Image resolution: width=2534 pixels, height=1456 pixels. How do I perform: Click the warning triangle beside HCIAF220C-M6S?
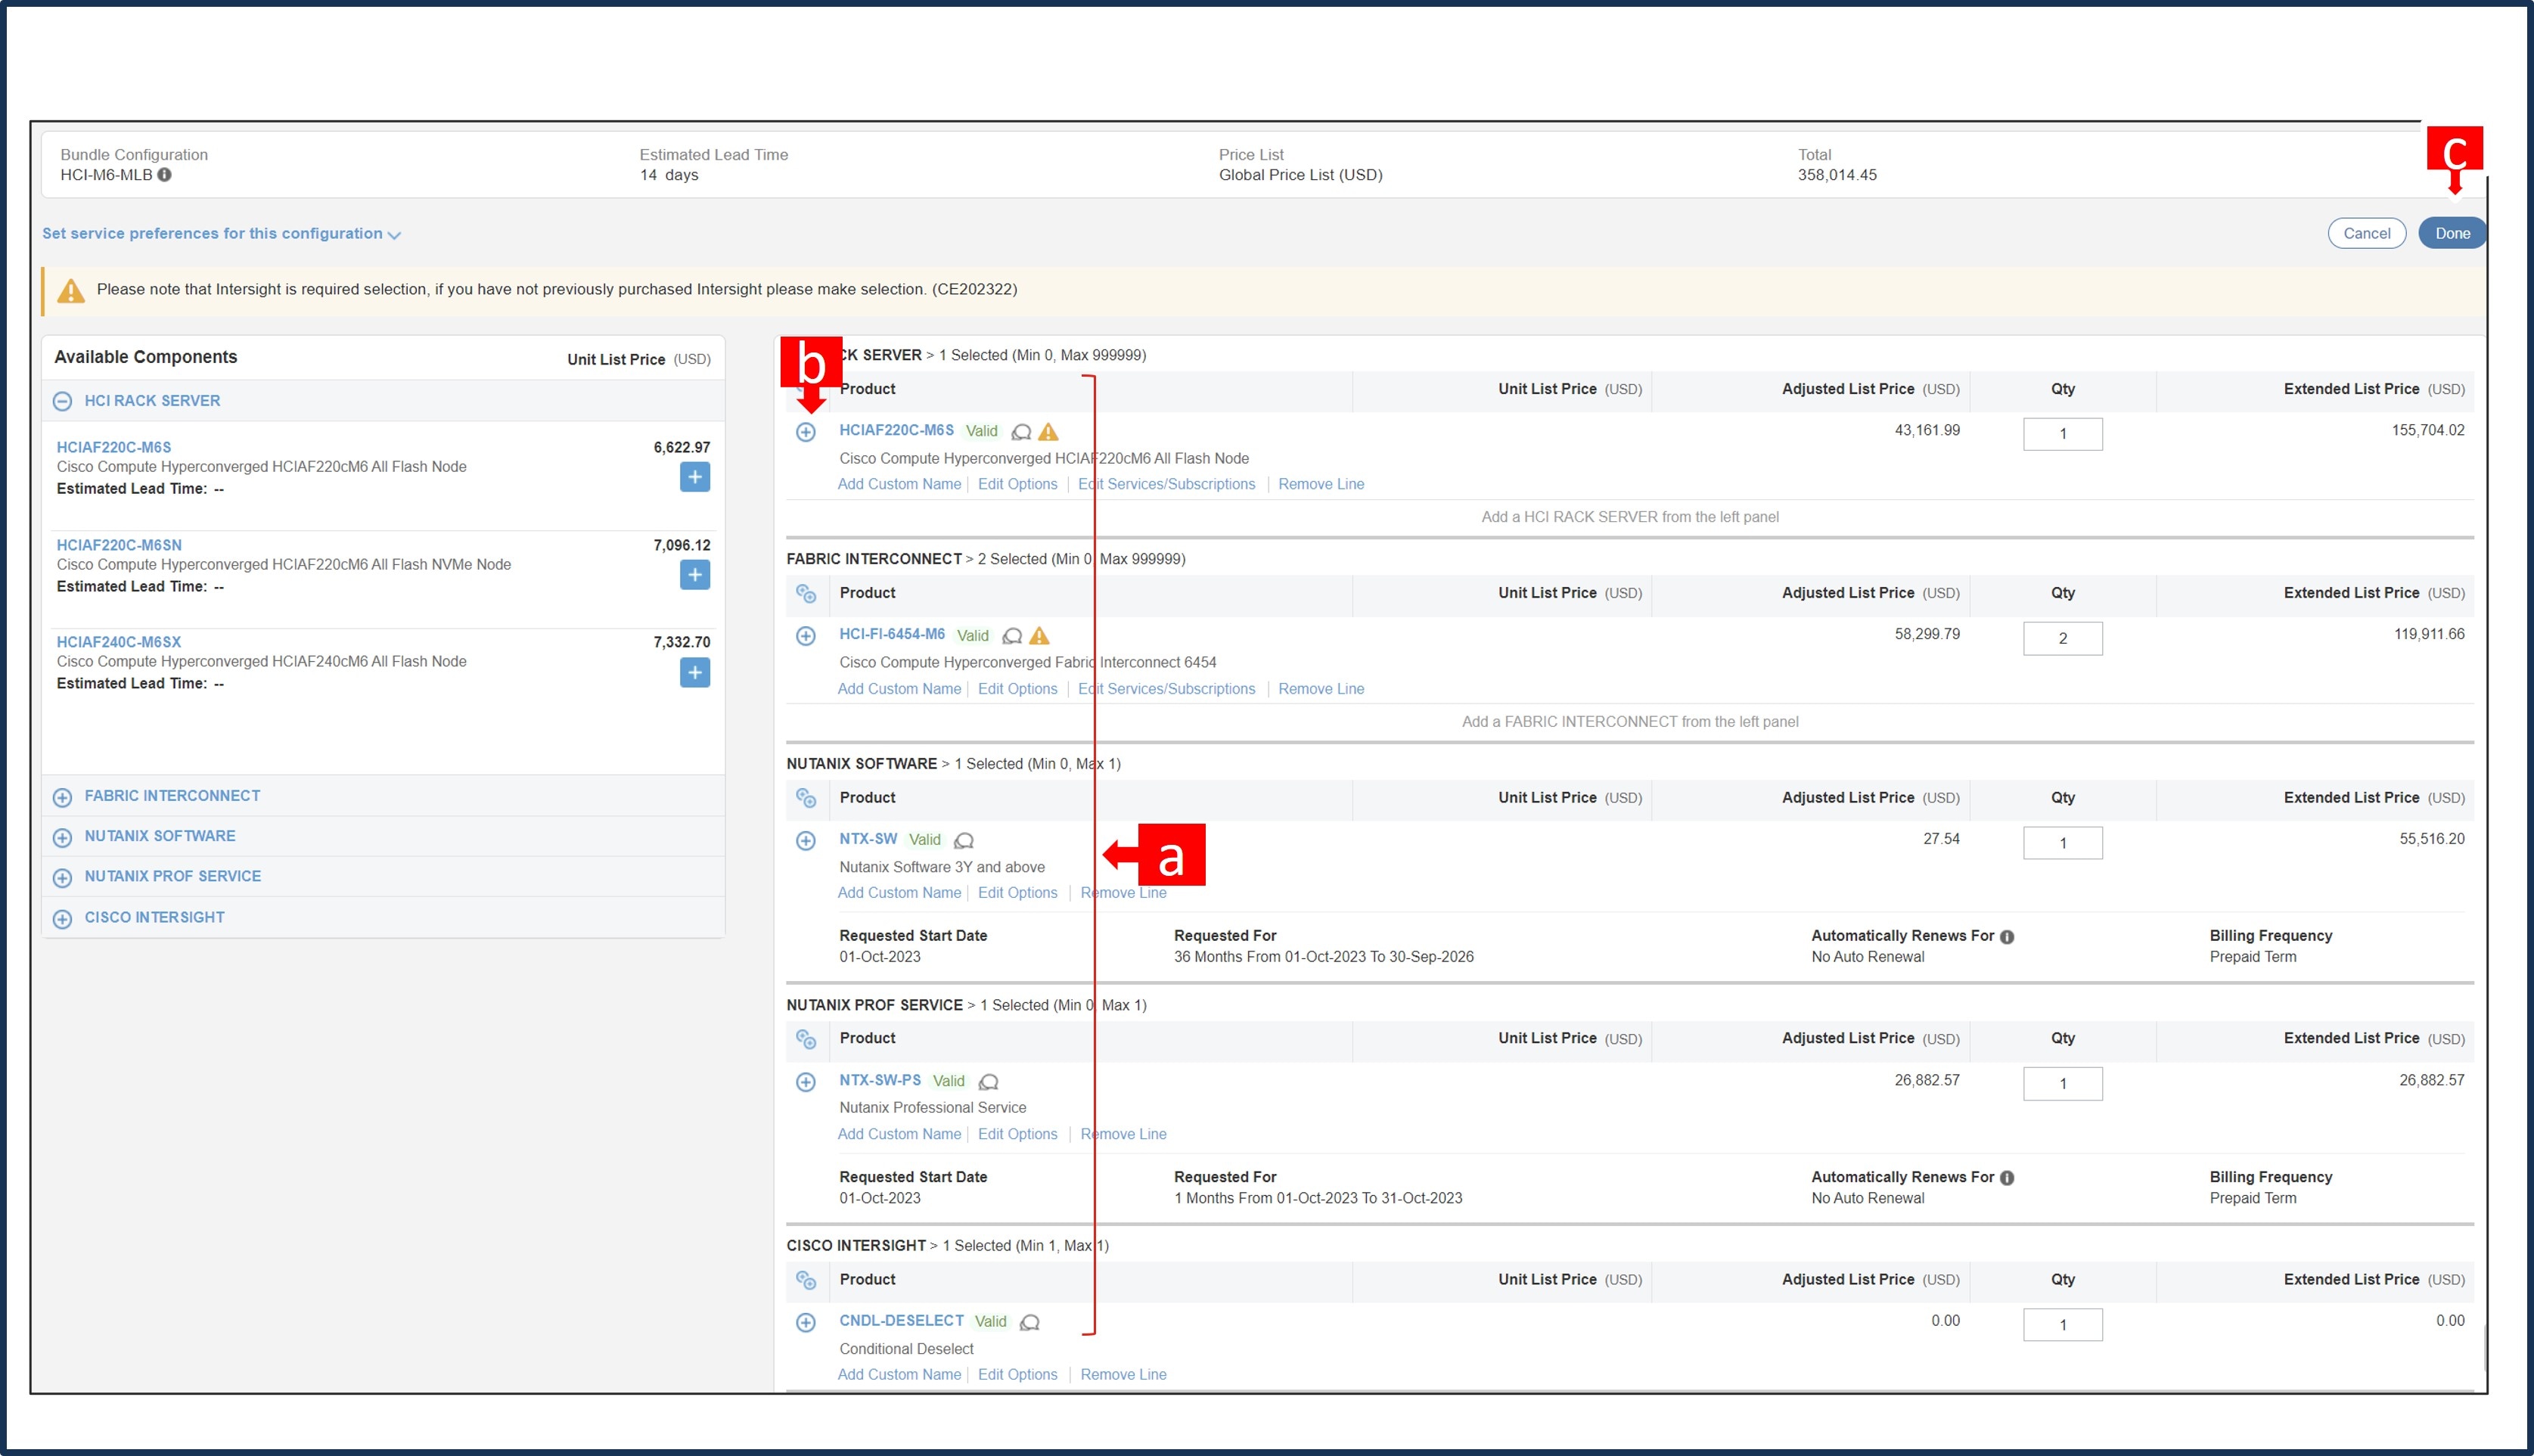pyautogui.click(x=1046, y=431)
